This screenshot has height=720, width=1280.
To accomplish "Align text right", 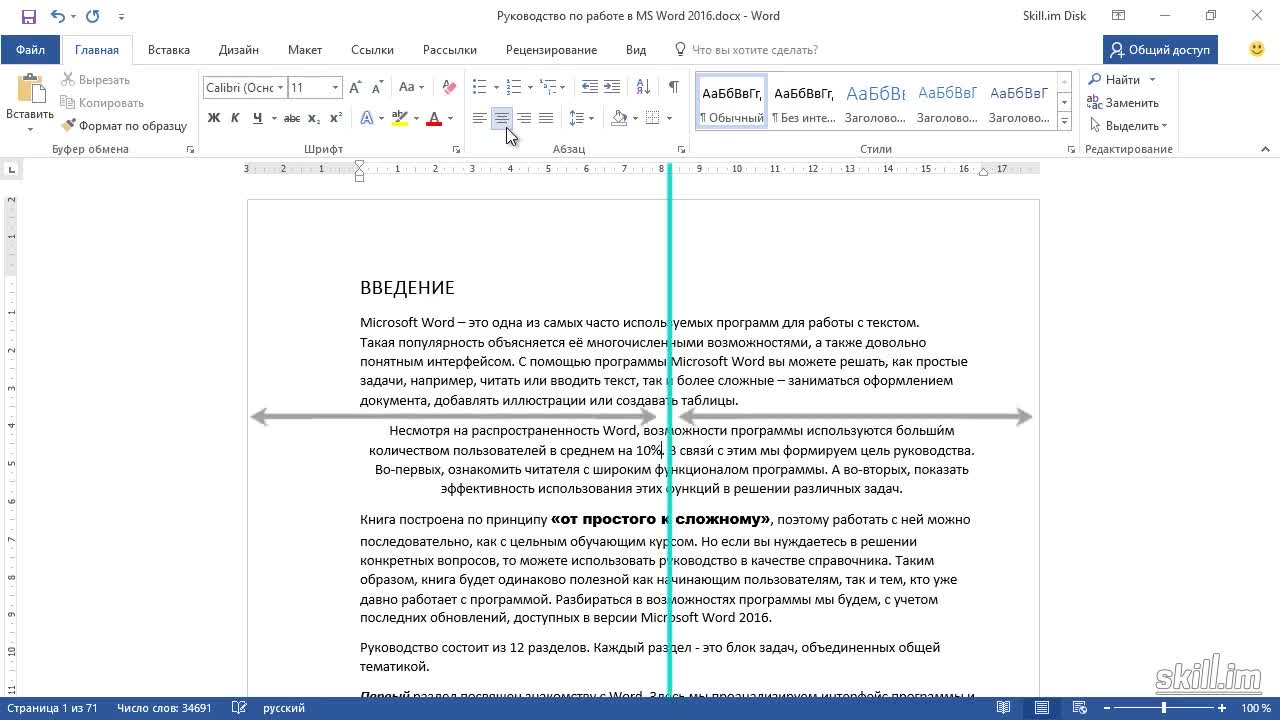I will pyautogui.click(x=524, y=118).
